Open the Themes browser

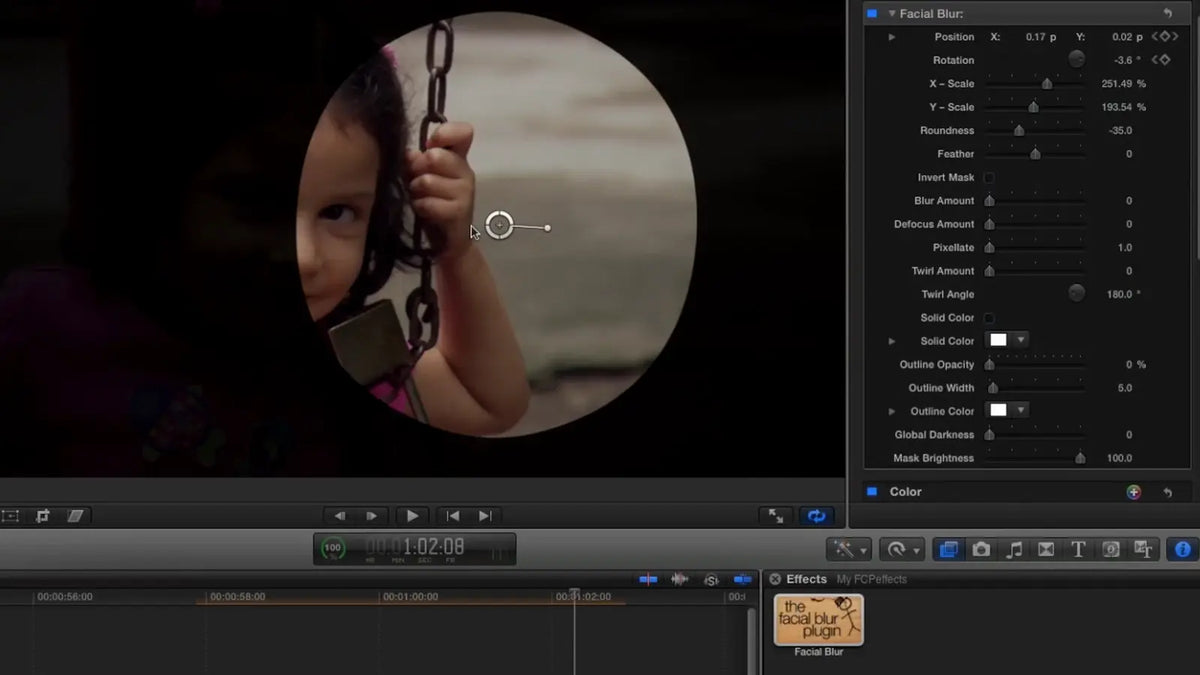click(x=1143, y=549)
